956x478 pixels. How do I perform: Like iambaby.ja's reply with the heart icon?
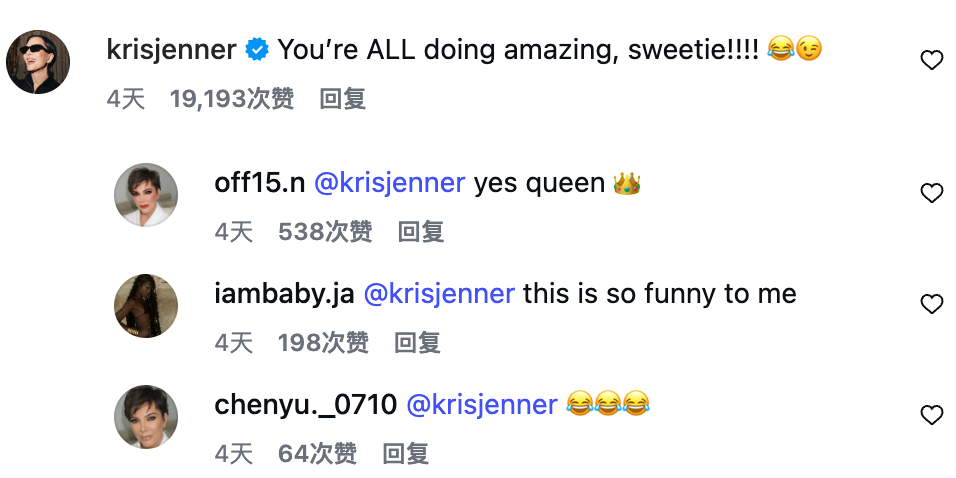[931, 304]
